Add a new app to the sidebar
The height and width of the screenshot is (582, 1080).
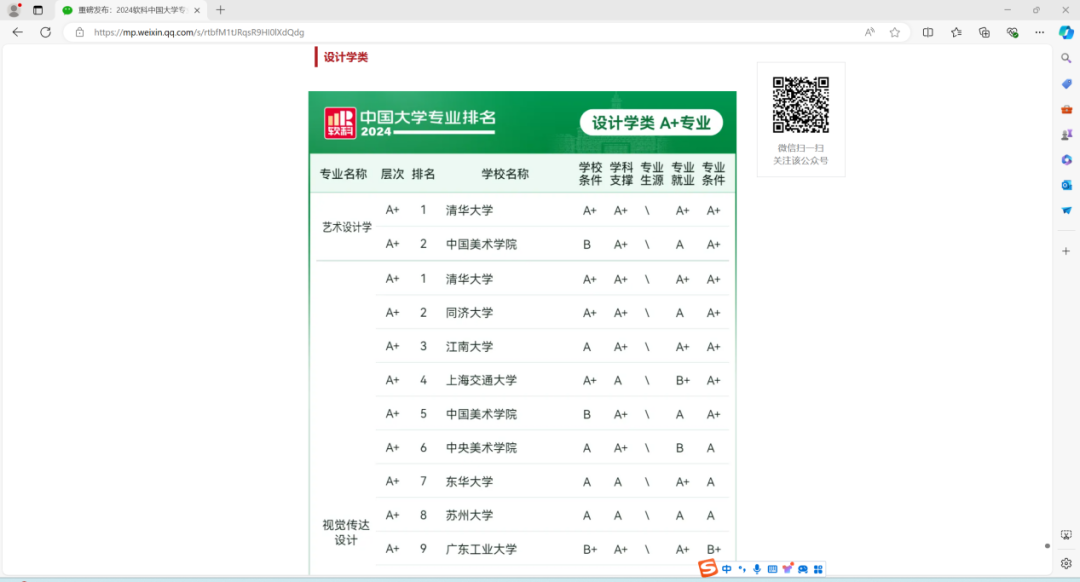(x=1066, y=251)
